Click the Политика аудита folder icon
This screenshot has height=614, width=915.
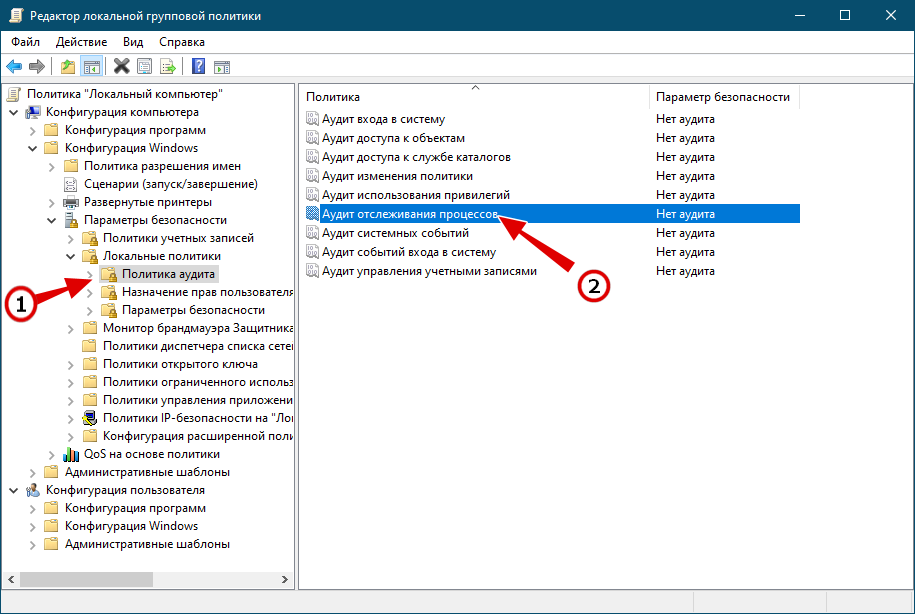(x=109, y=274)
